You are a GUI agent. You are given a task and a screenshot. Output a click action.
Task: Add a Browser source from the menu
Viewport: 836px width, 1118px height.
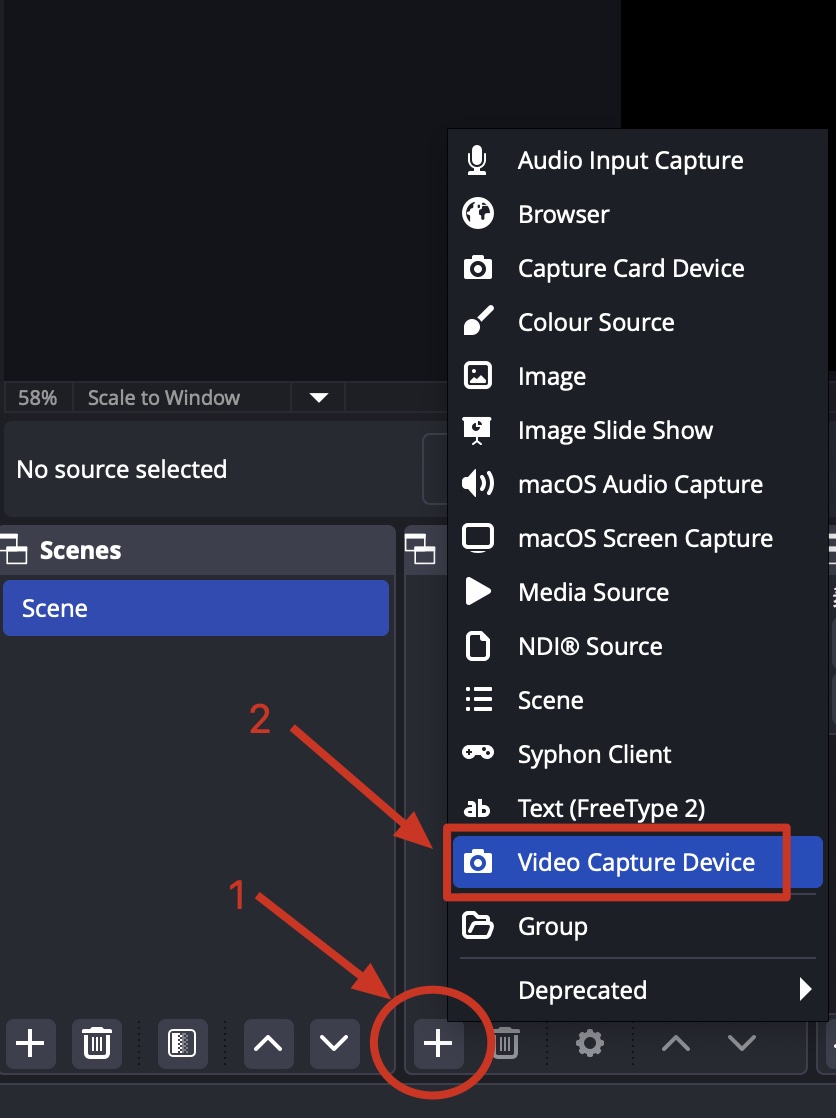coord(563,214)
